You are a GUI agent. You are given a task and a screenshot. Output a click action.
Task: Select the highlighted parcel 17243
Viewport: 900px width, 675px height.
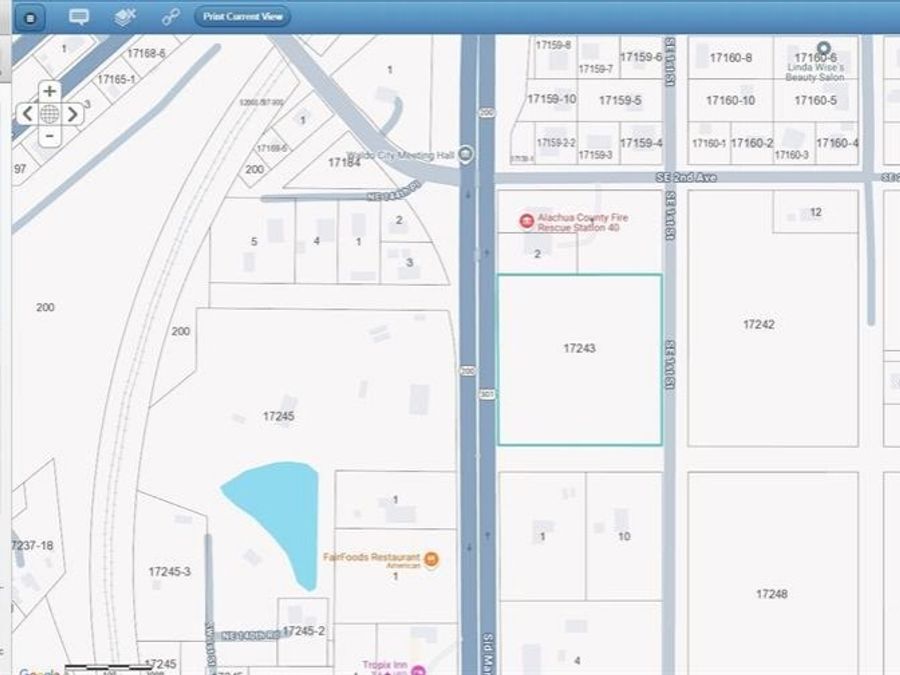point(579,360)
